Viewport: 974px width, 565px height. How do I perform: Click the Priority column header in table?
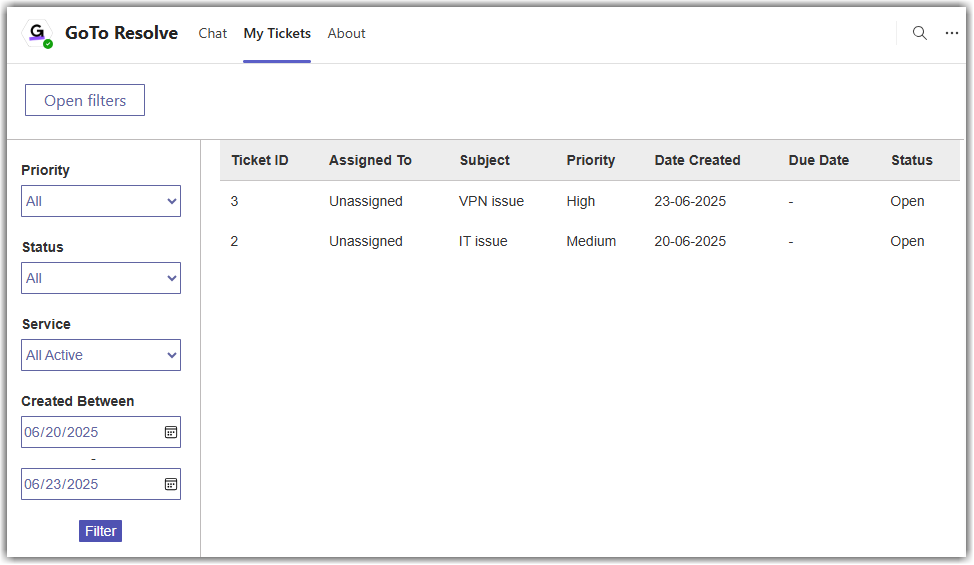[x=590, y=160]
